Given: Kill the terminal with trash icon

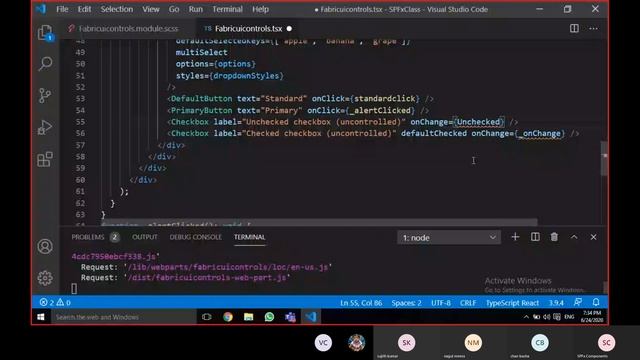Looking at the screenshot, I should point(554,237).
